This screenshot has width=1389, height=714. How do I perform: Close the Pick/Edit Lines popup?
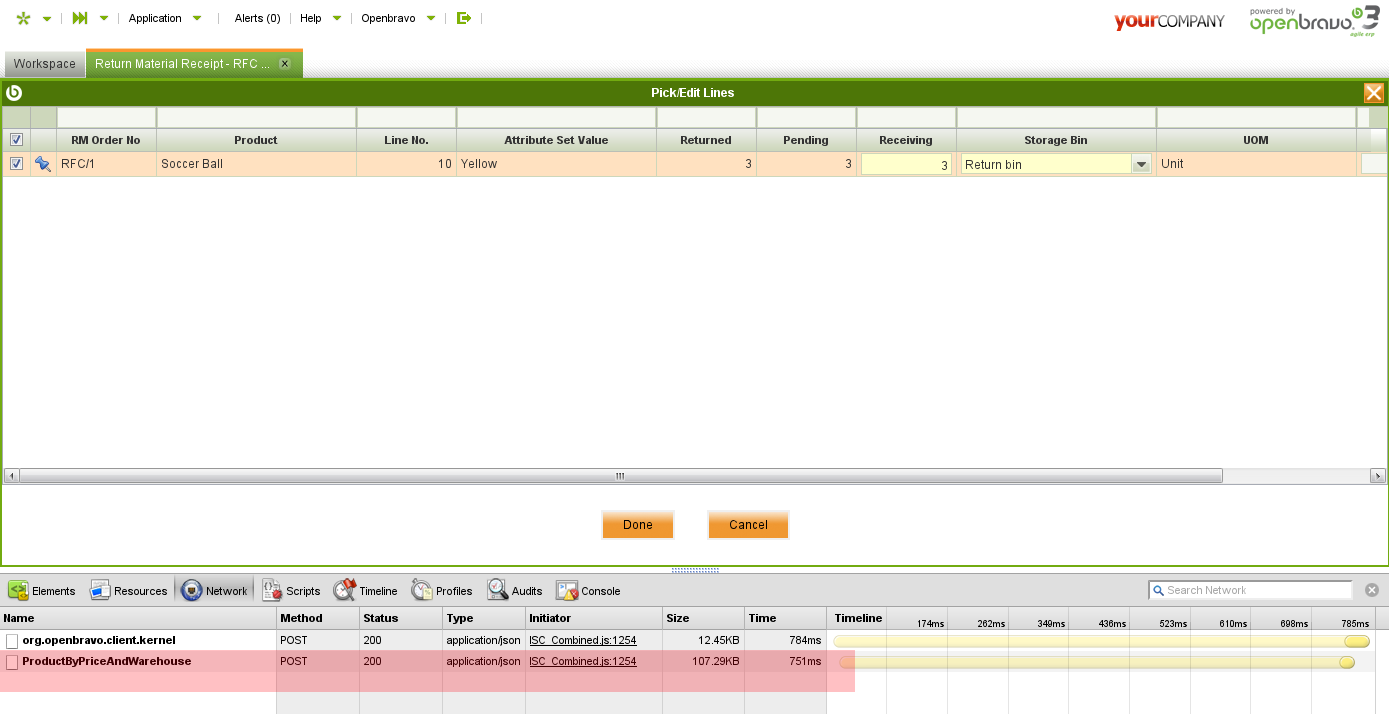pos(1373,93)
